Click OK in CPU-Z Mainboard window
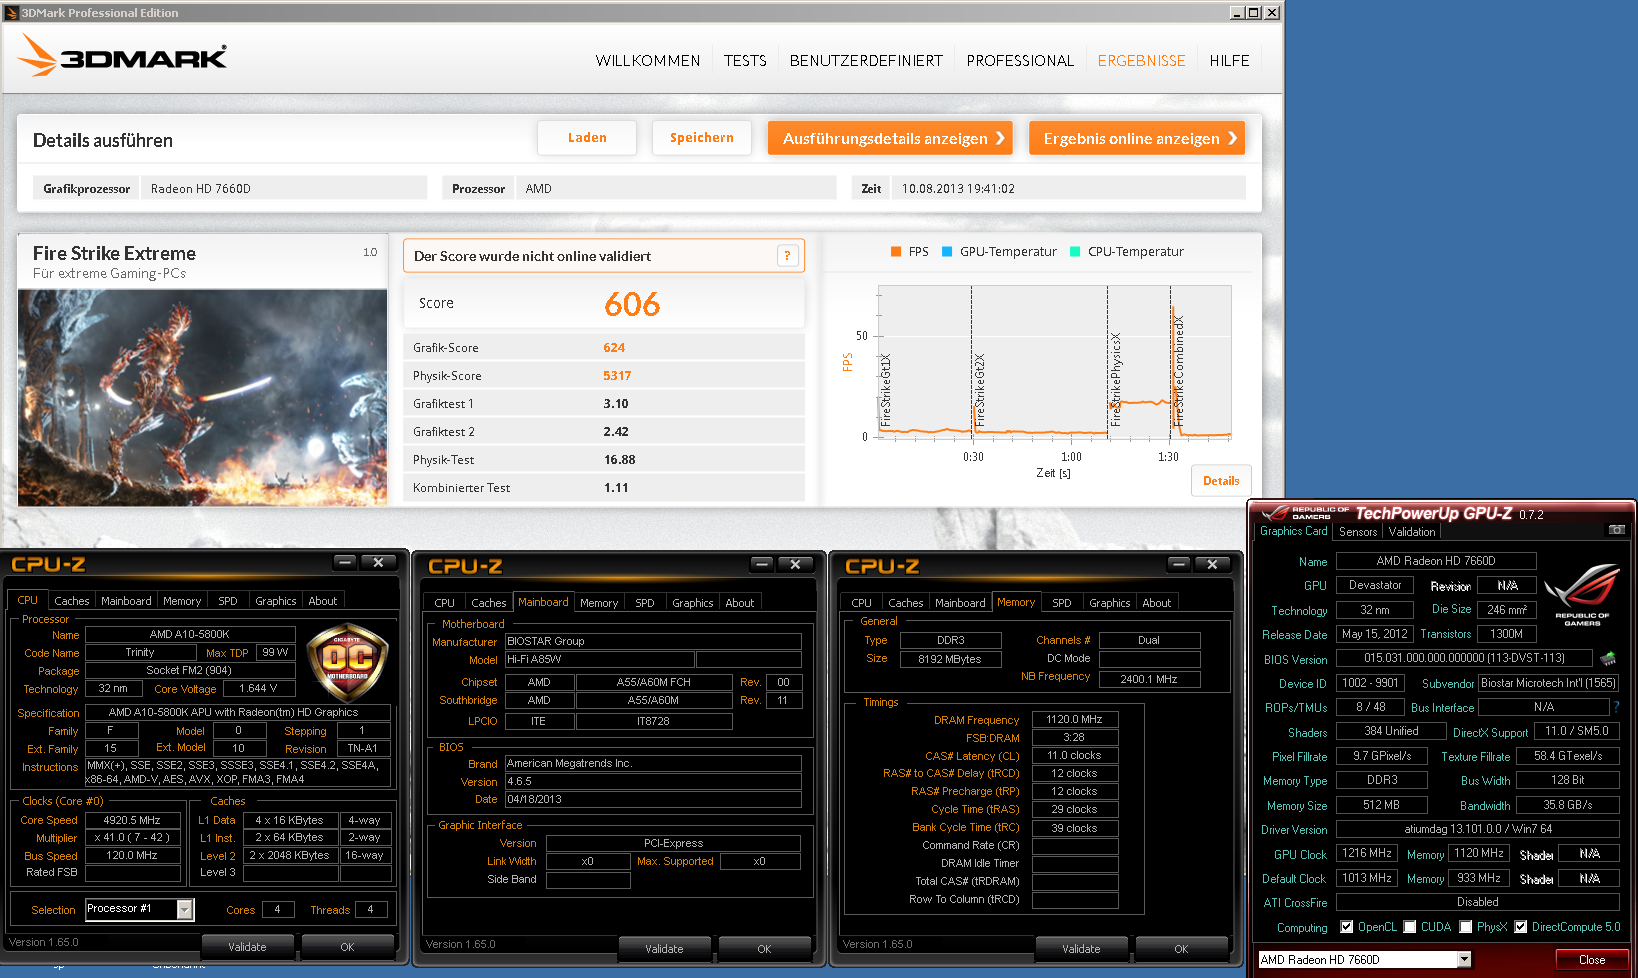This screenshot has height=978, width=1638. [x=764, y=949]
